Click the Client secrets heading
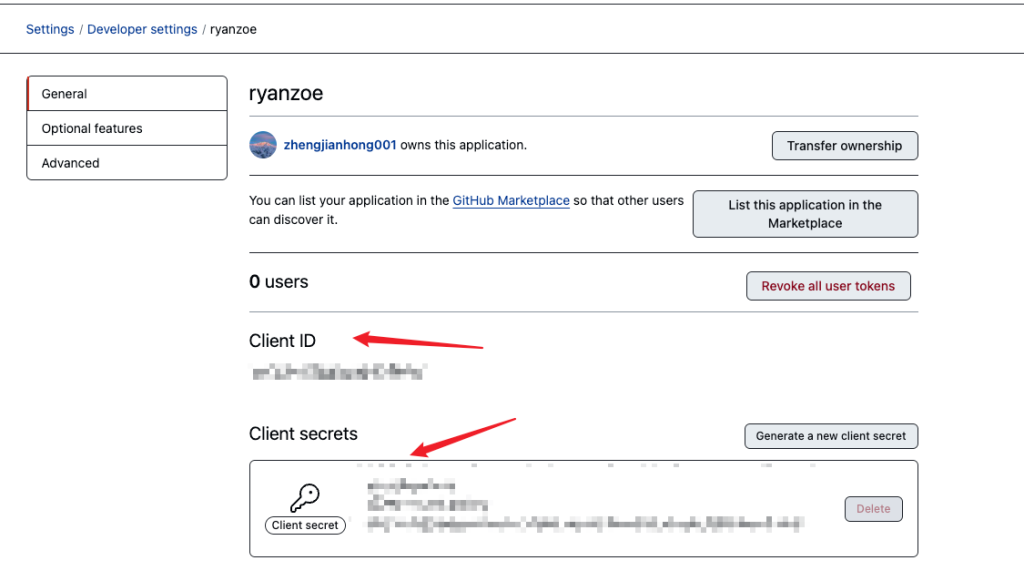 click(x=303, y=434)
